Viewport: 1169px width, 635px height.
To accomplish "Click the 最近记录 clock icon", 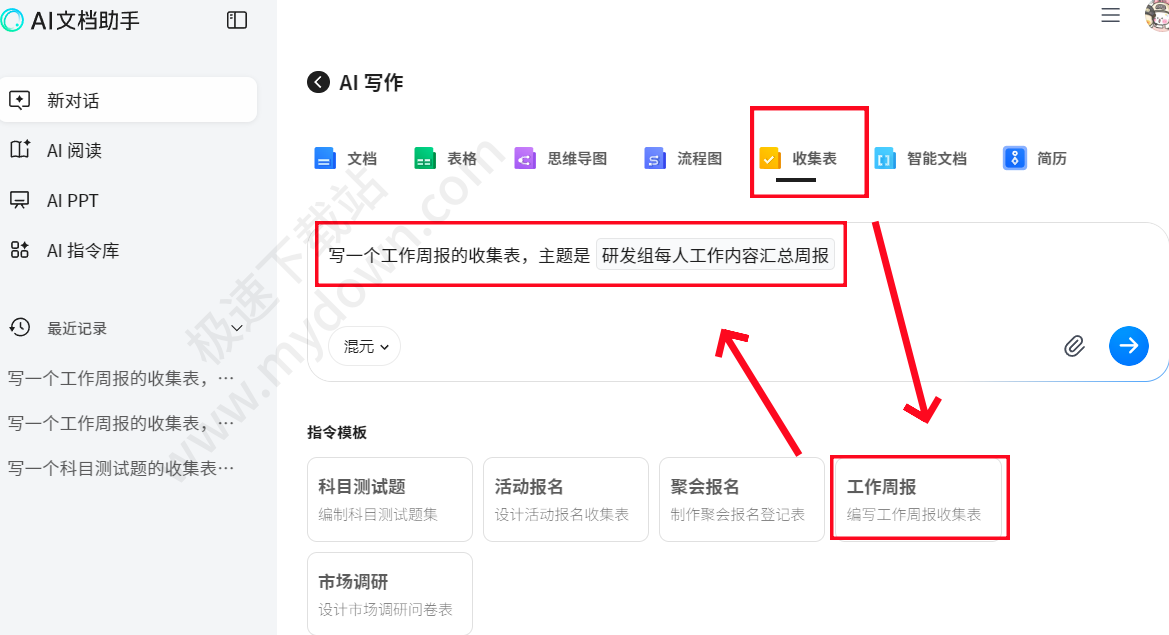I will click(20, 327).
